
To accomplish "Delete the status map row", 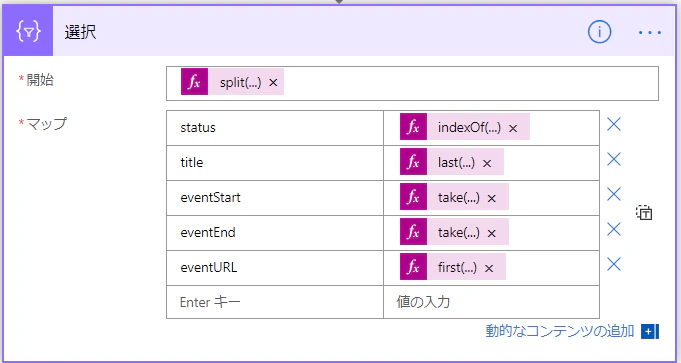I will 614,125.
